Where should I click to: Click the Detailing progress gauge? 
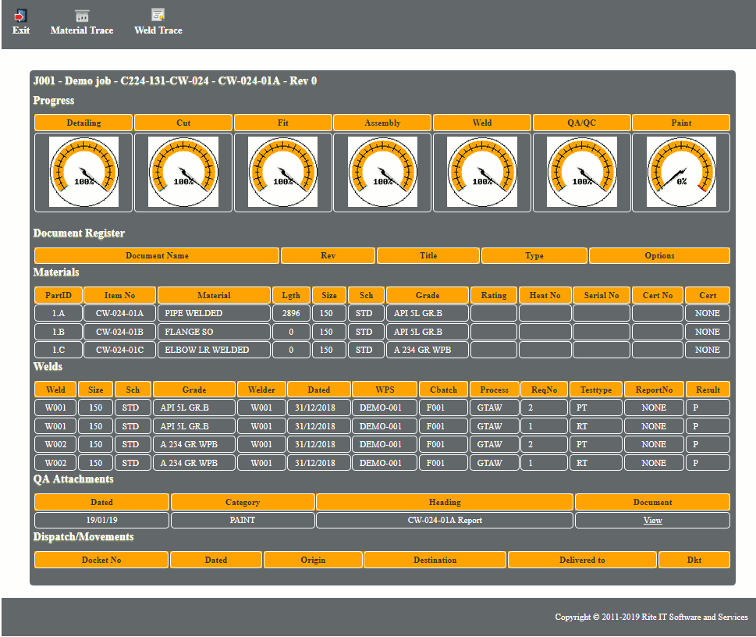84,172
